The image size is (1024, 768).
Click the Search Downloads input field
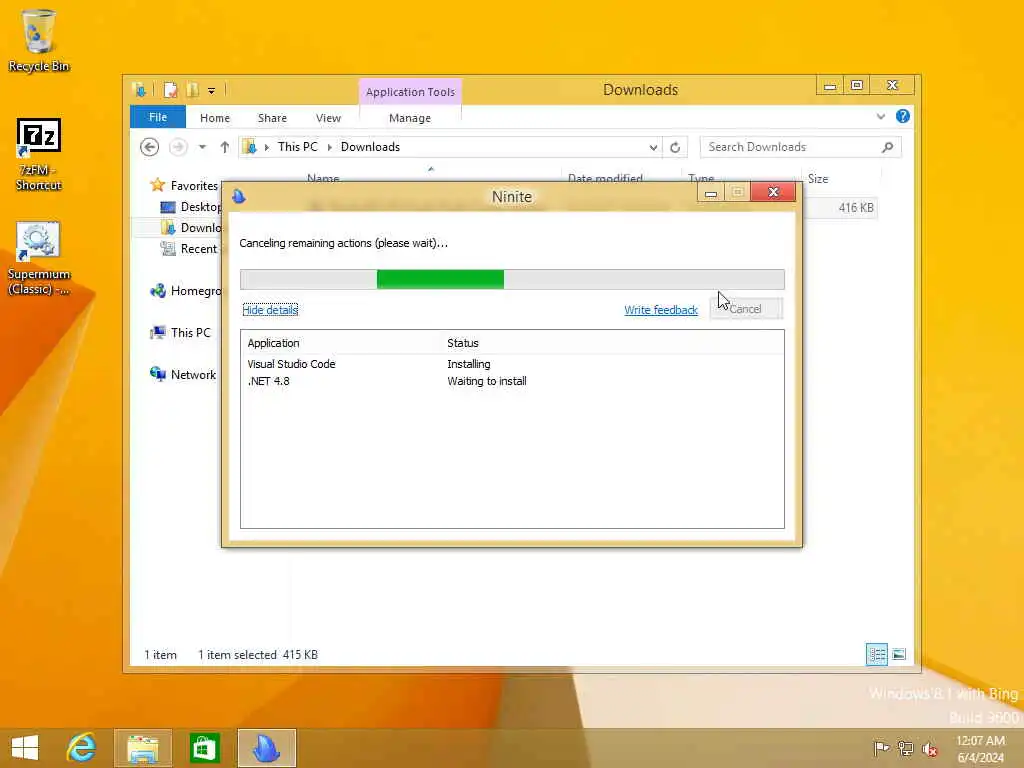click(792, 147)
